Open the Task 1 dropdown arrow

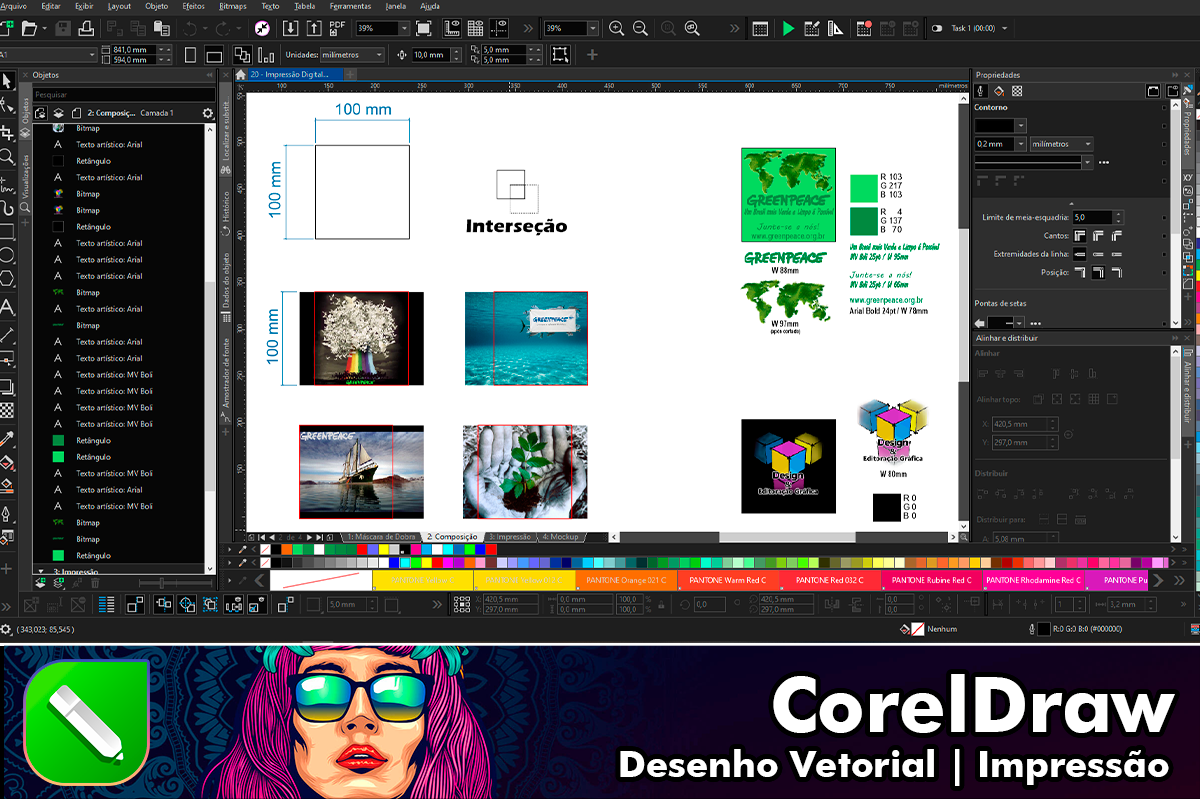tap(1004, 28)
